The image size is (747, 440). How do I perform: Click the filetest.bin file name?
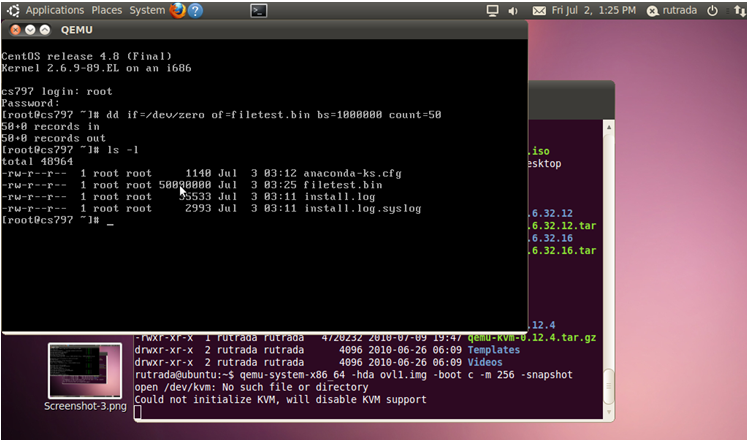click(343, 185)
